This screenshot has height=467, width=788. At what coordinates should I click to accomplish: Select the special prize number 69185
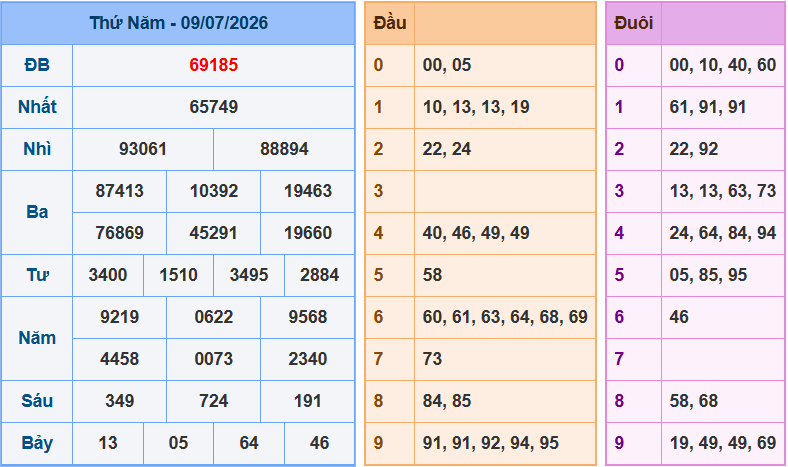[214, 65]
